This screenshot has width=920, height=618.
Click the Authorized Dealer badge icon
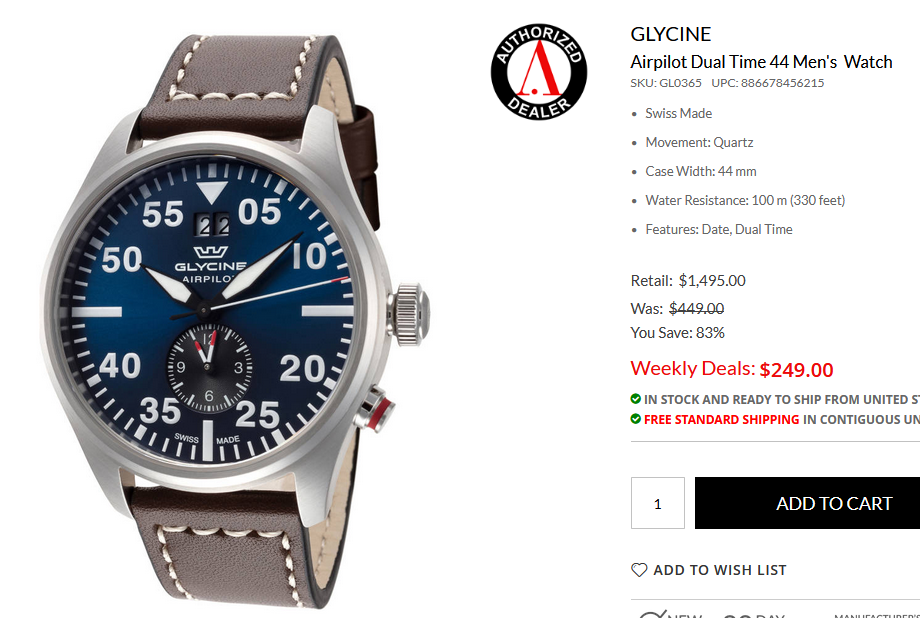[x=539, y=72]
